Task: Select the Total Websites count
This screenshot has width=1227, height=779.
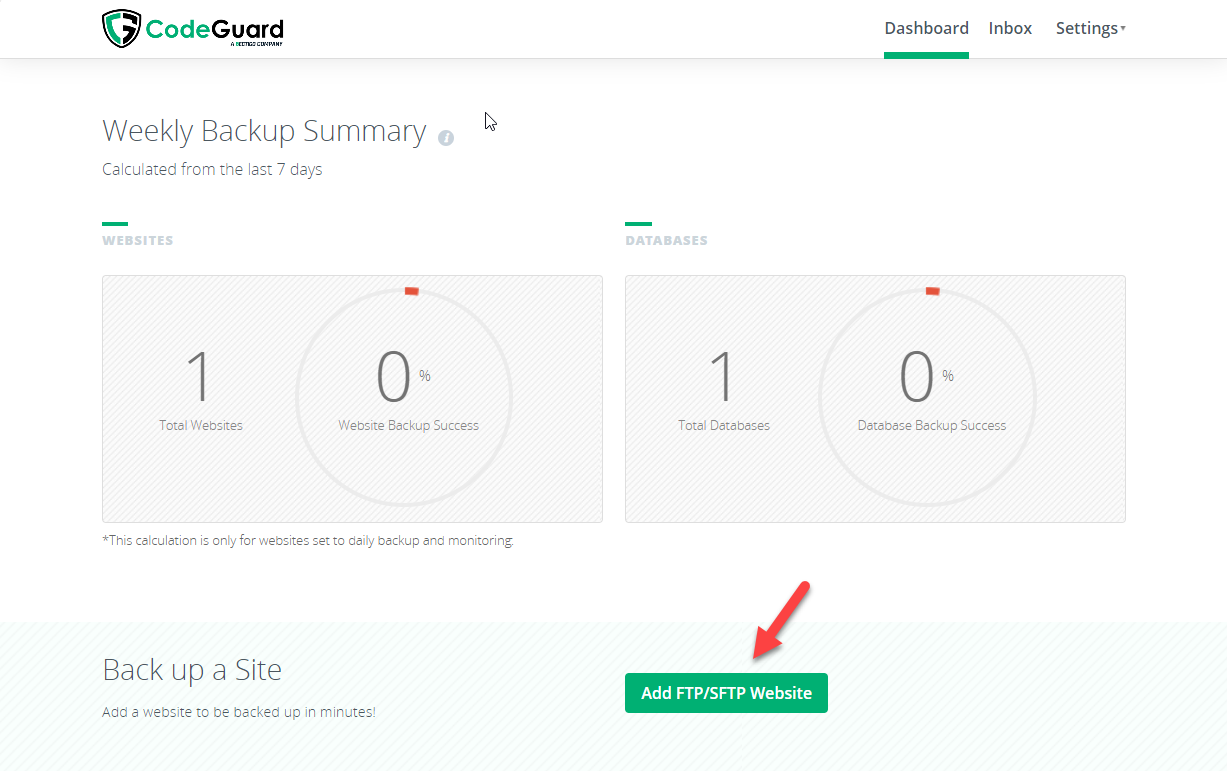Action: point(200,377)
